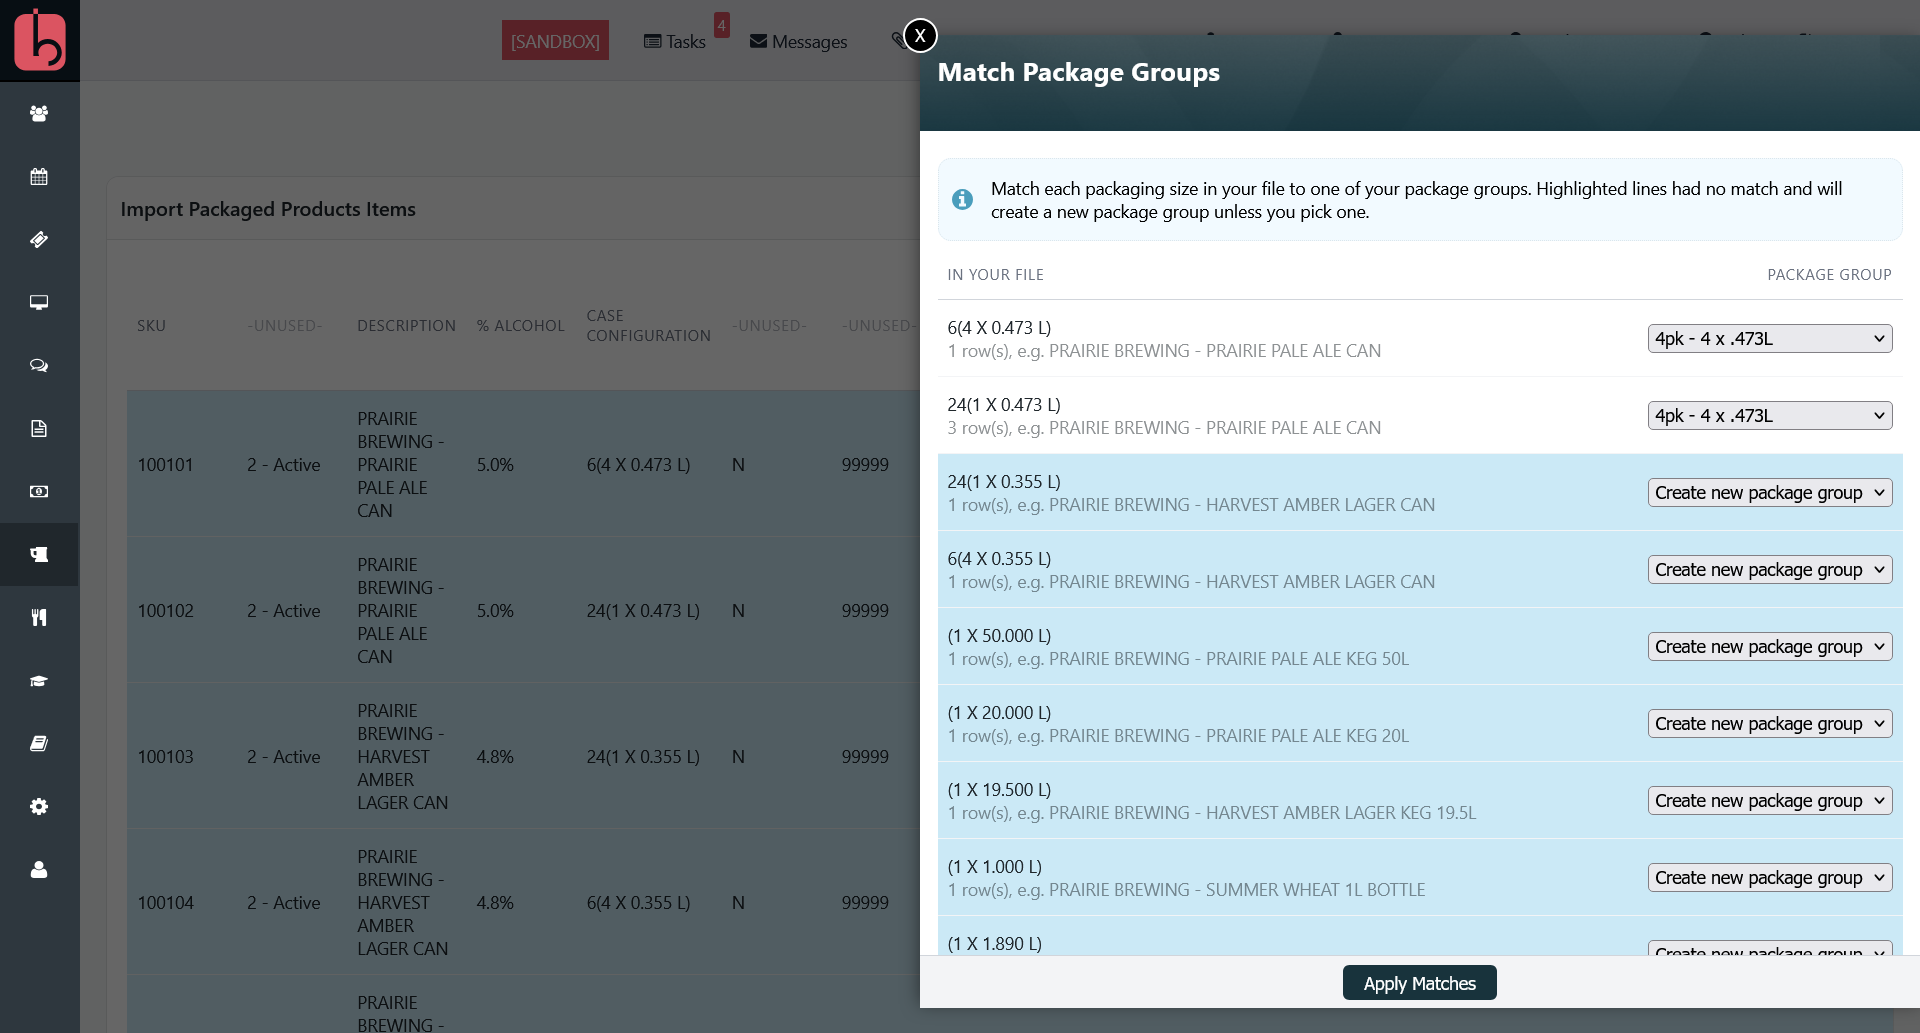
Task: Open the fork and knife icon in sidebar
Action: [39, 618]
